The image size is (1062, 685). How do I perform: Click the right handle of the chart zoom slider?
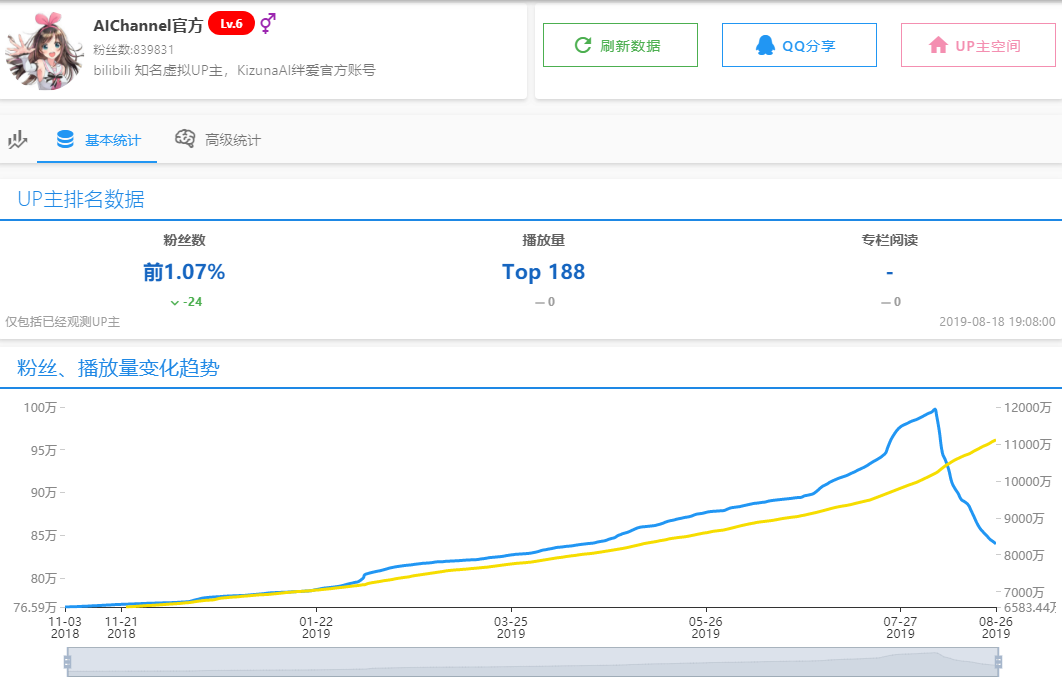[998, 662]
